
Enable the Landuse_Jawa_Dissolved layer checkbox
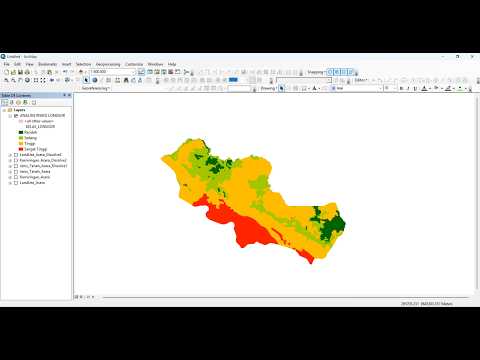tap(16, 155)
